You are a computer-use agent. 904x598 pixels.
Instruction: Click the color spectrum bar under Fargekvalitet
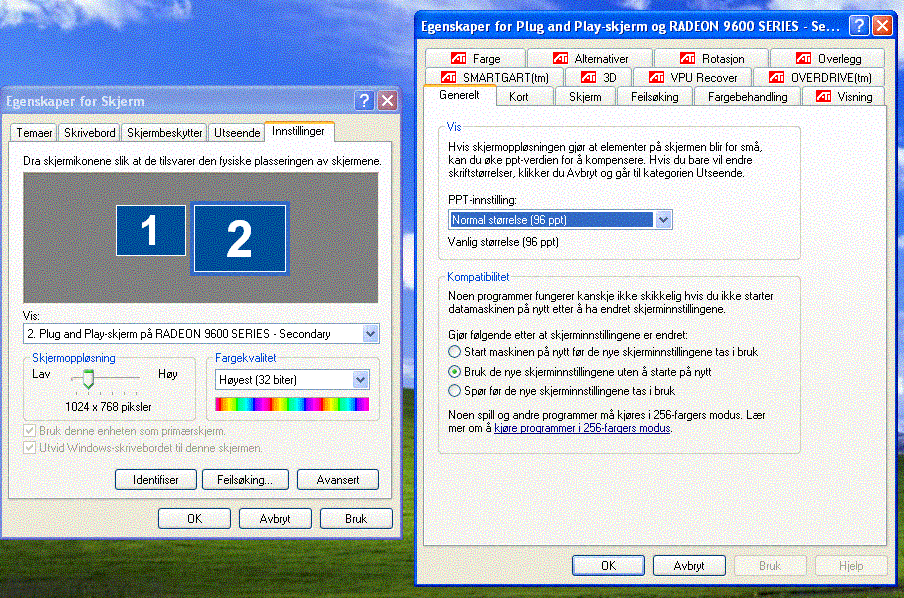coord(292,404)
